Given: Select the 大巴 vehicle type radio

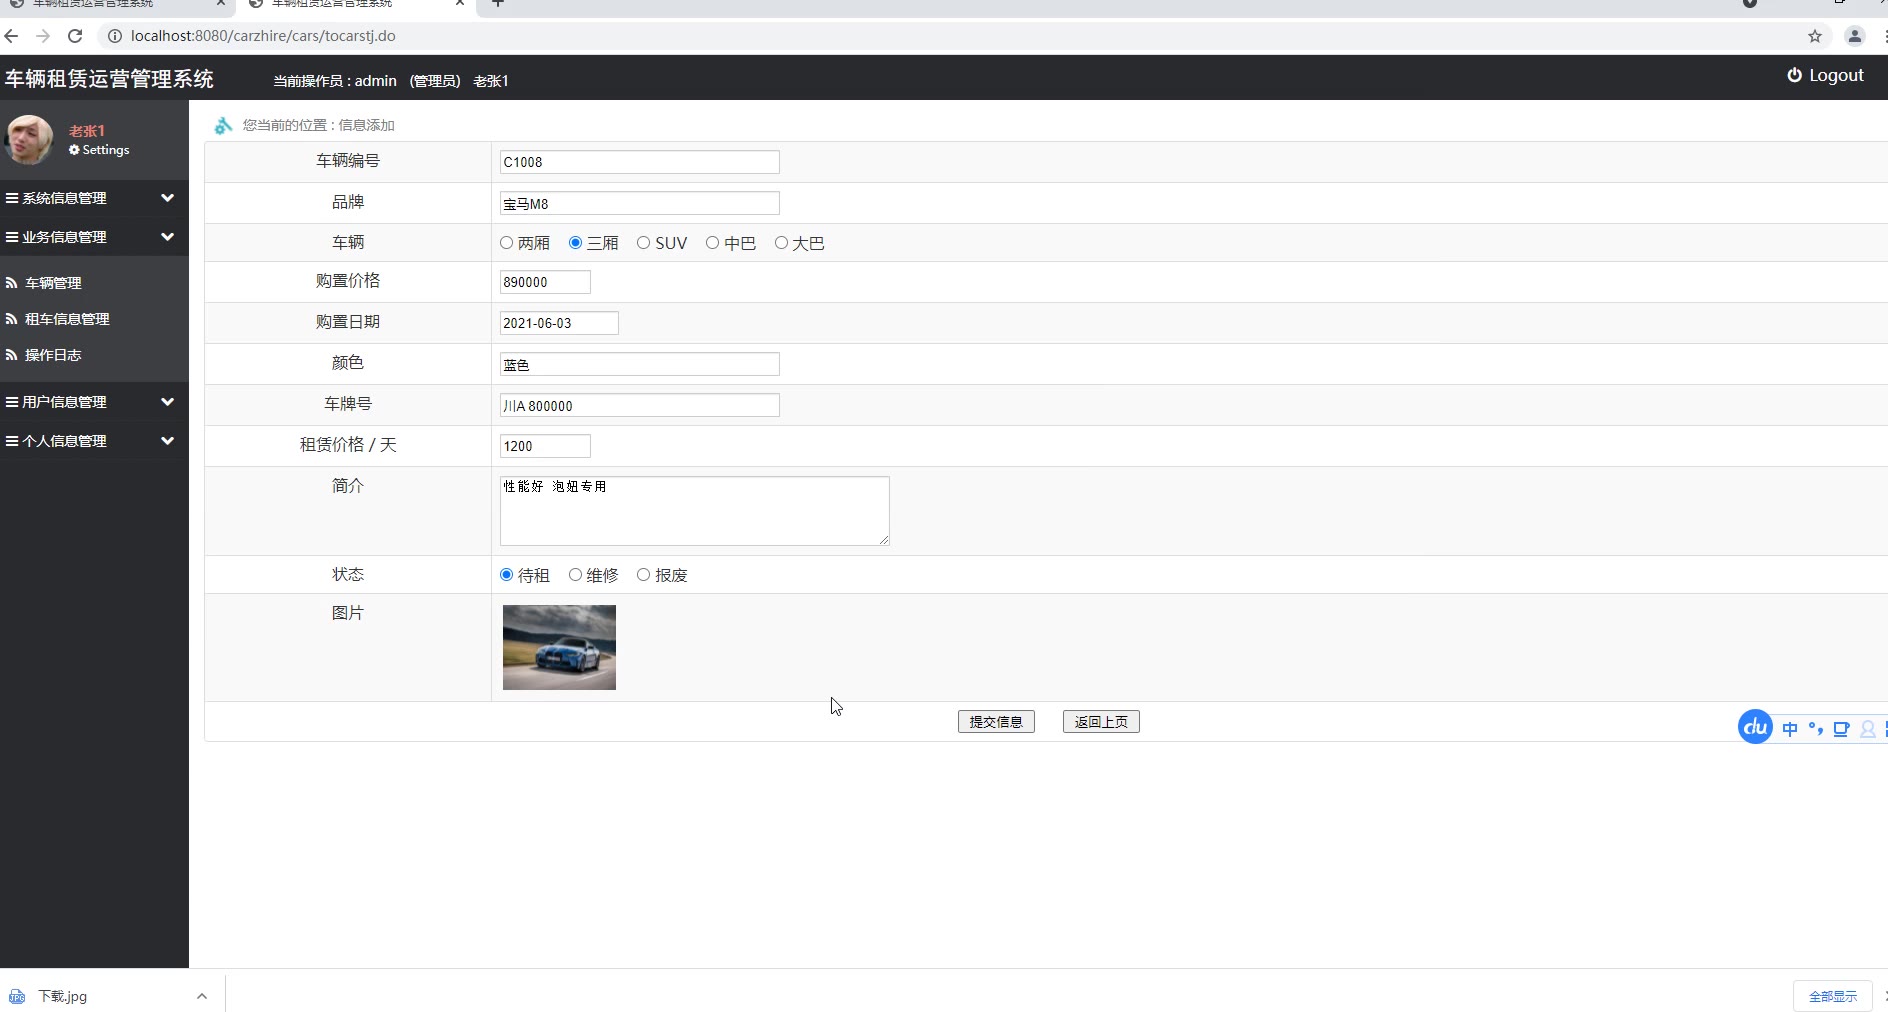Looking at the screenshot, I should point(781,243).
